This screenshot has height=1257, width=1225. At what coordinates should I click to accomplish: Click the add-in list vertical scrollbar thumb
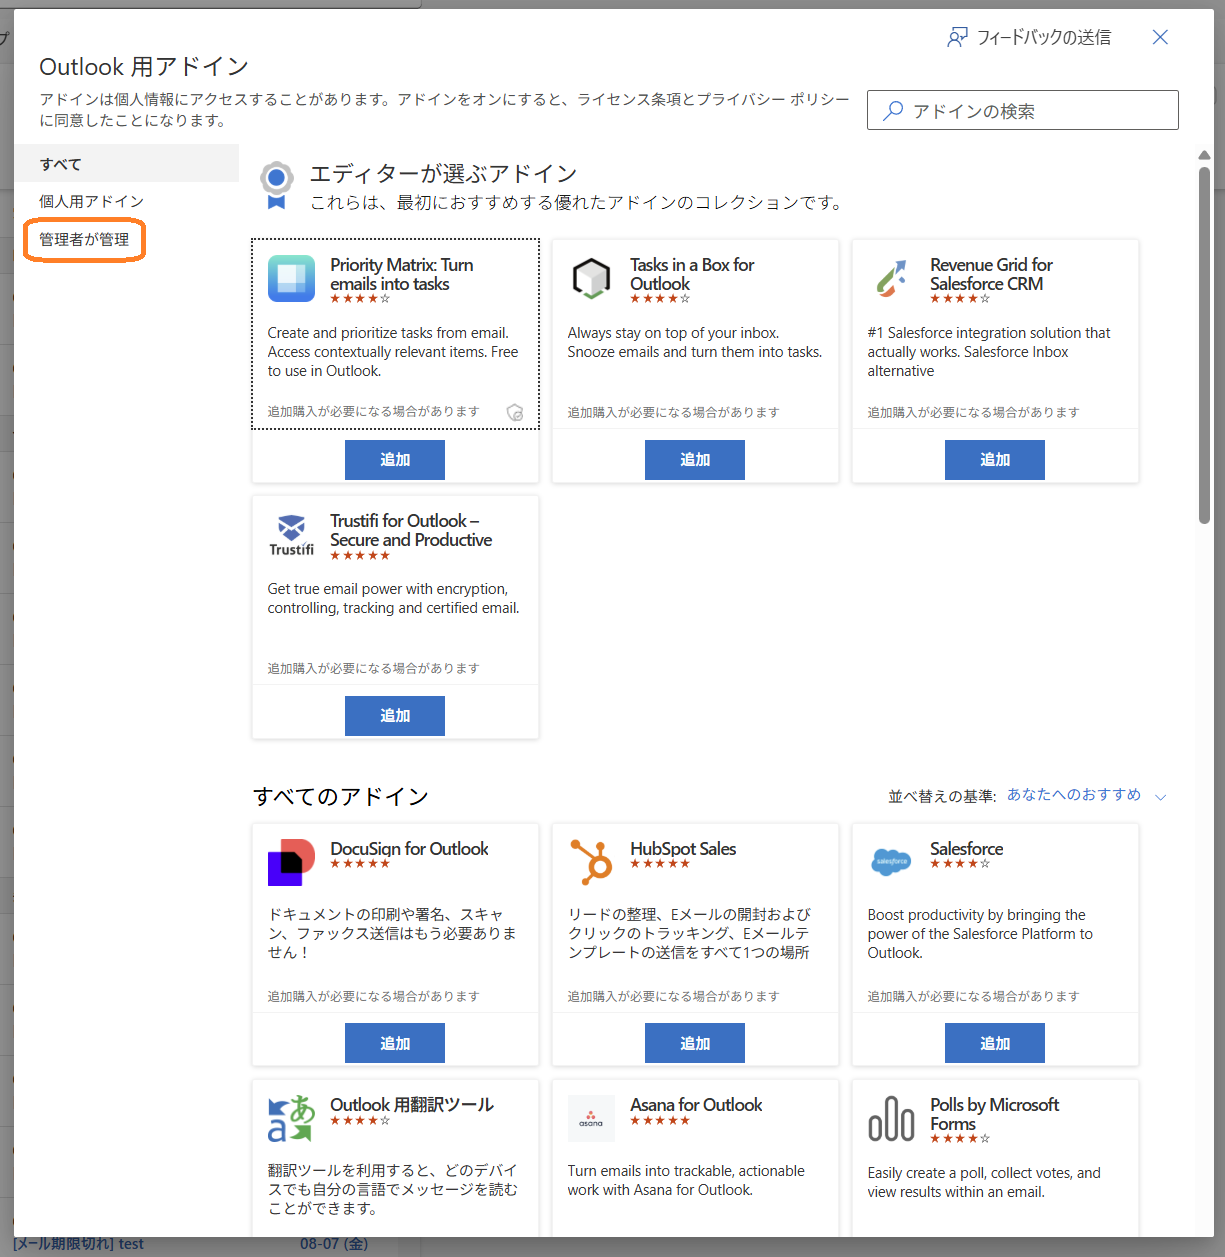pyautogui.click(x=1204, y=345)
